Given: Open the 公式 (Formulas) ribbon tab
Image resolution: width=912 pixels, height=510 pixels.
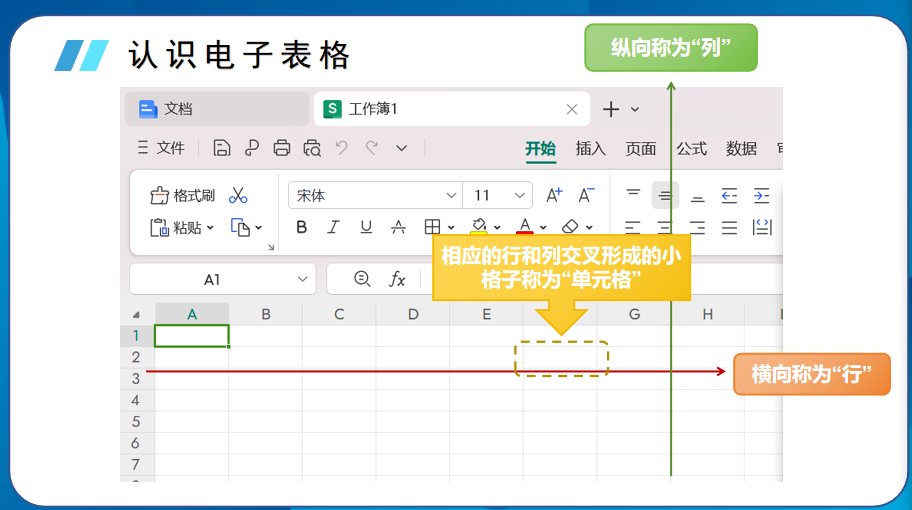Looking at the screenshot, I should click(x=691, y=148).
